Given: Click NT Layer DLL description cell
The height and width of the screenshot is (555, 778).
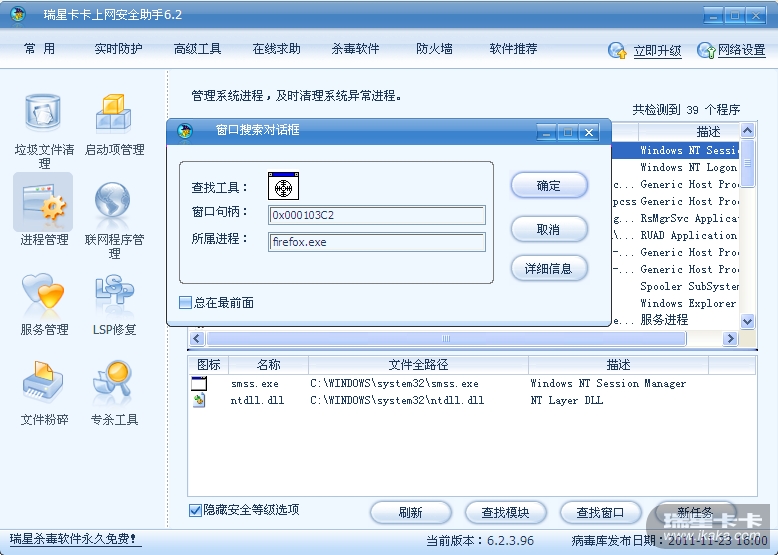Looking at the screenshot, I should click(x=567, y=400).
